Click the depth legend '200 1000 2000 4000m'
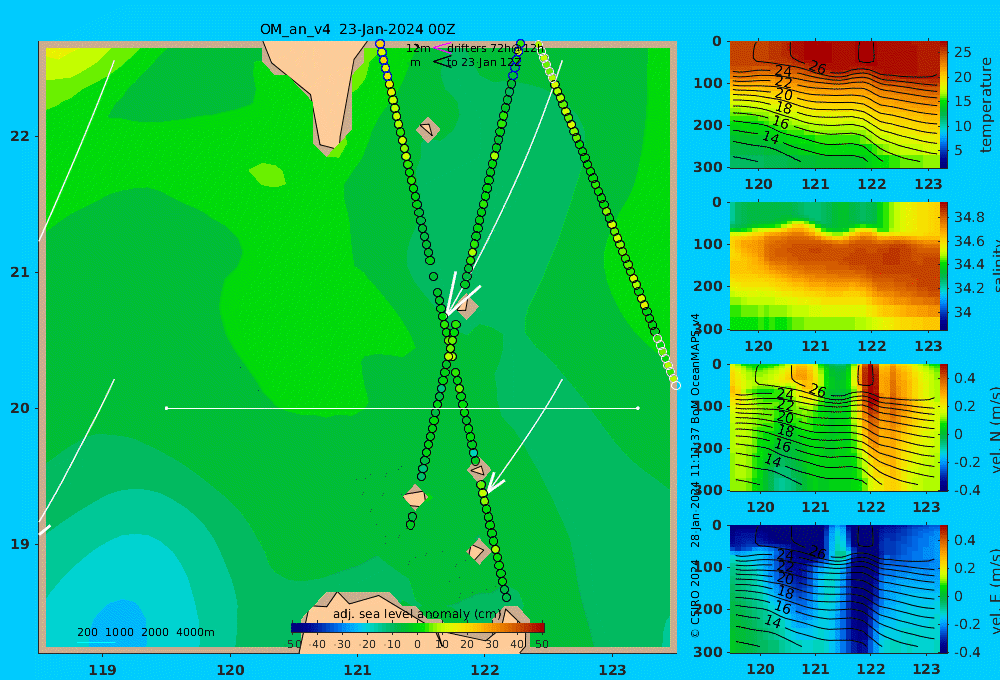The width and height of the screenshot is (1000, 680). 145,632
